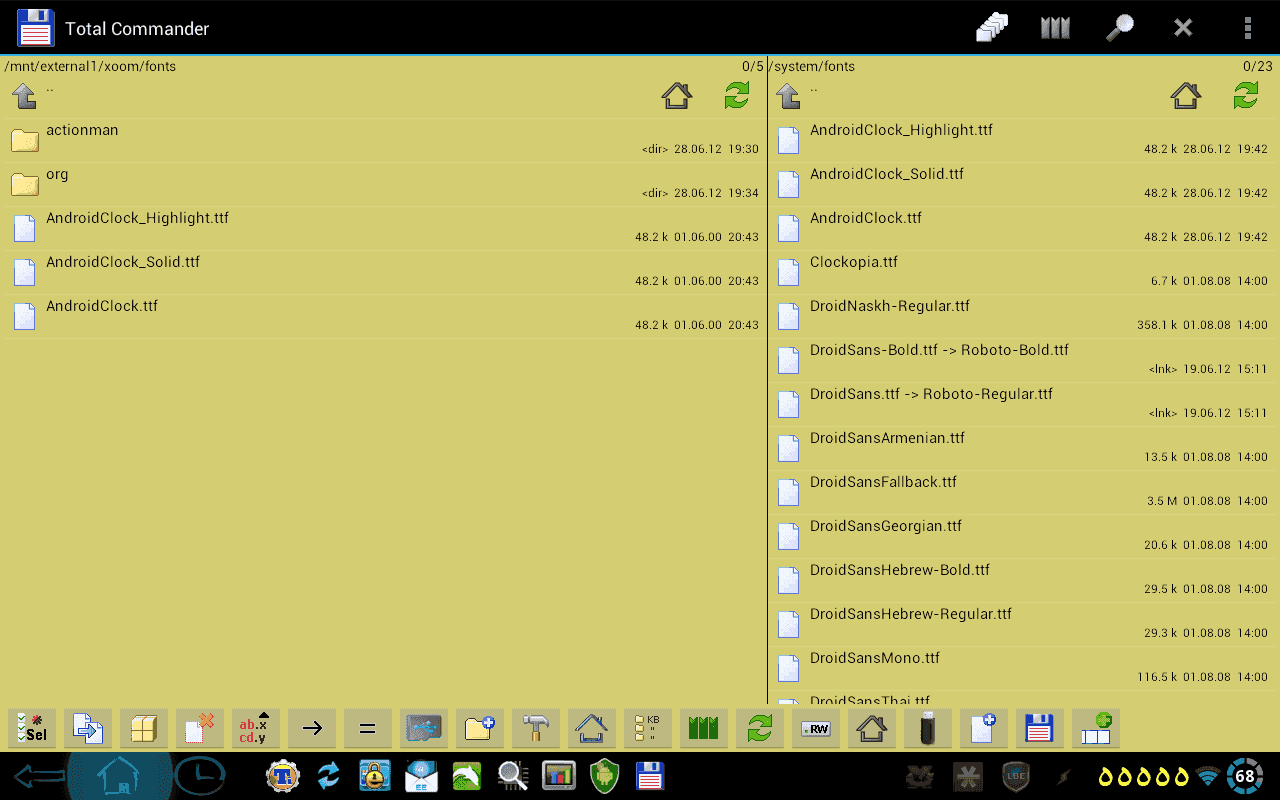Tap the Total Commander floppy logo in title bar
Viewport: 1280px width, 800px height.
click(x=35, y=28)
